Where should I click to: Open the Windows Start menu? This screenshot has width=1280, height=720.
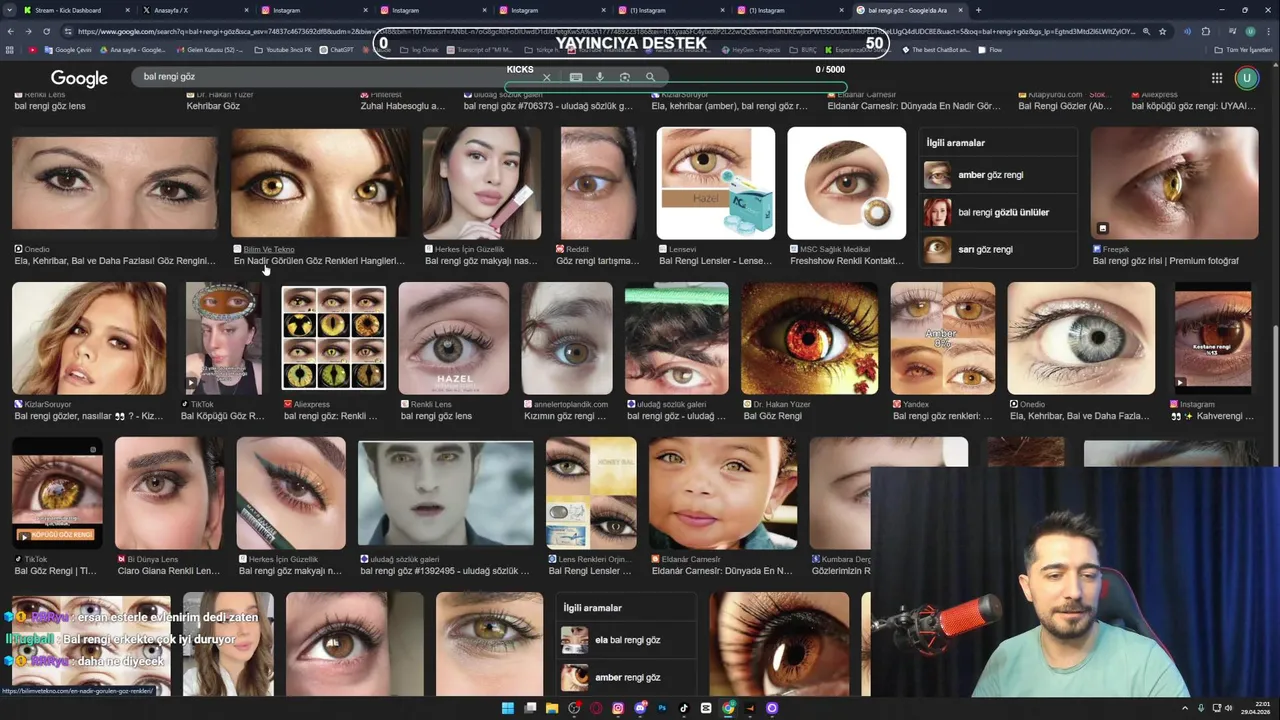coord(508,708)
